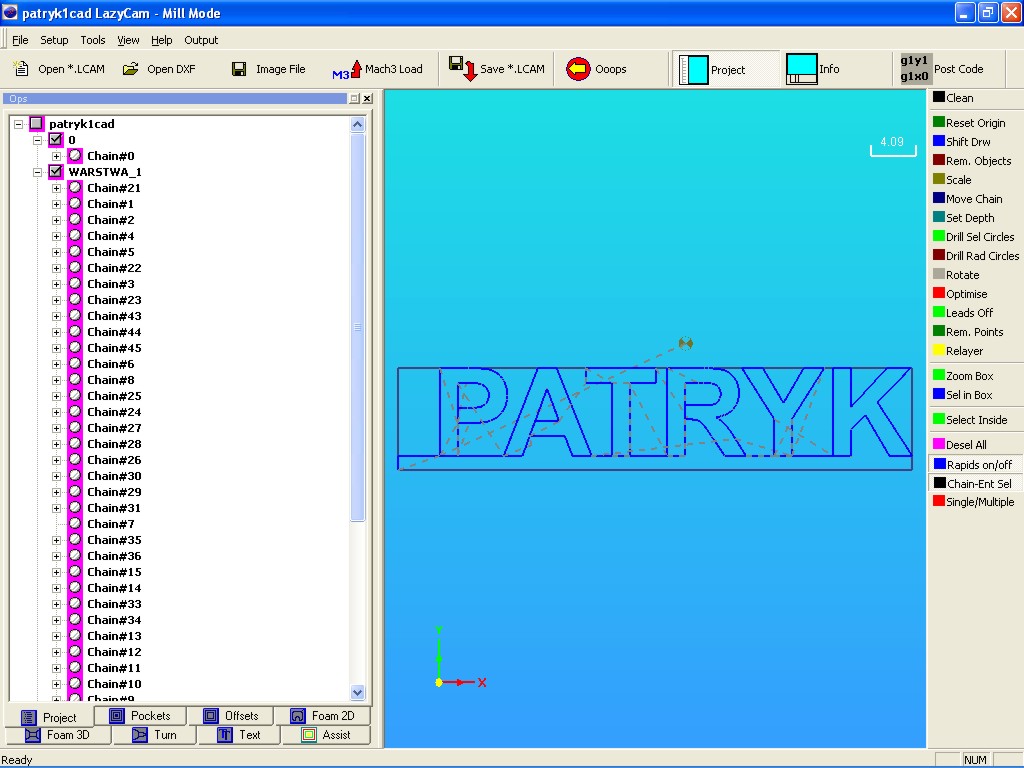Click the Offsets tab icon
The height and width of the screenshot is (768, 1024).
coord(210,716)
